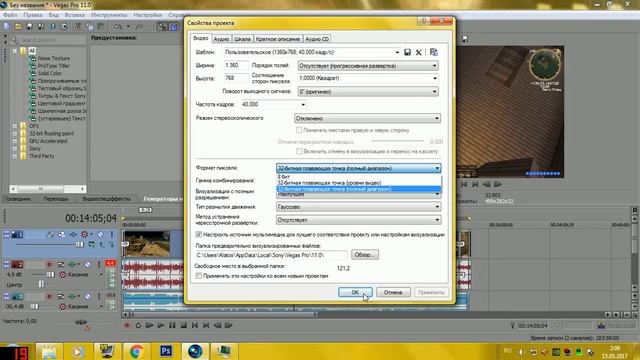Switch to the Аудио tab
Image resolution: width=640 pixels, height=360 pixels.
pos(221,39)
